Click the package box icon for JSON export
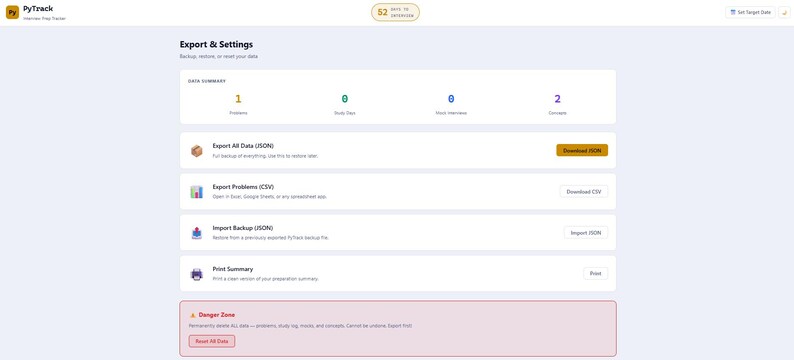 [x=196, y=151]
